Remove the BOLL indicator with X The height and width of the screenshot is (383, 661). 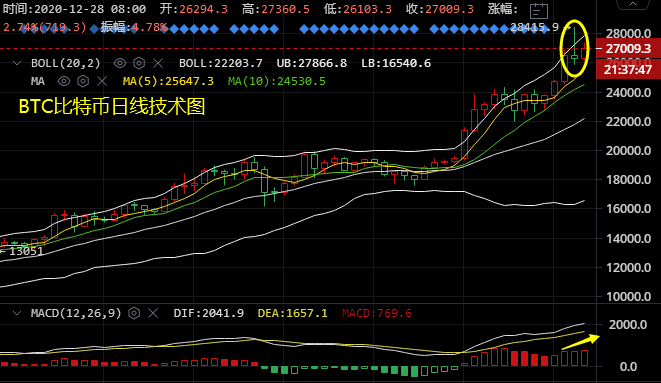point(158,63)
